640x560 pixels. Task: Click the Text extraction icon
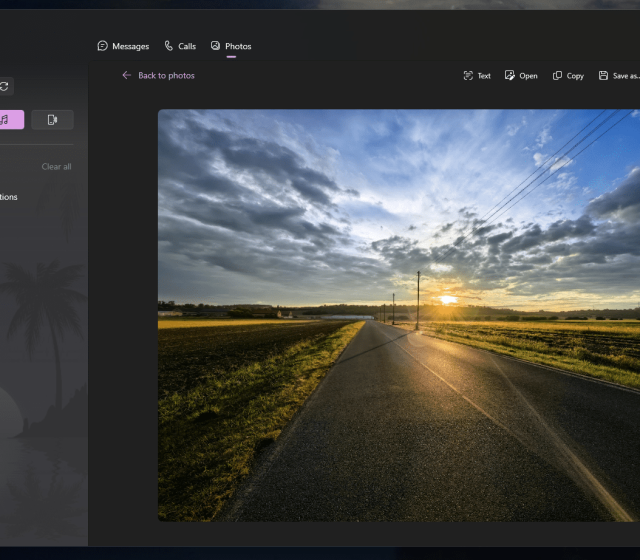pos(468,76)
